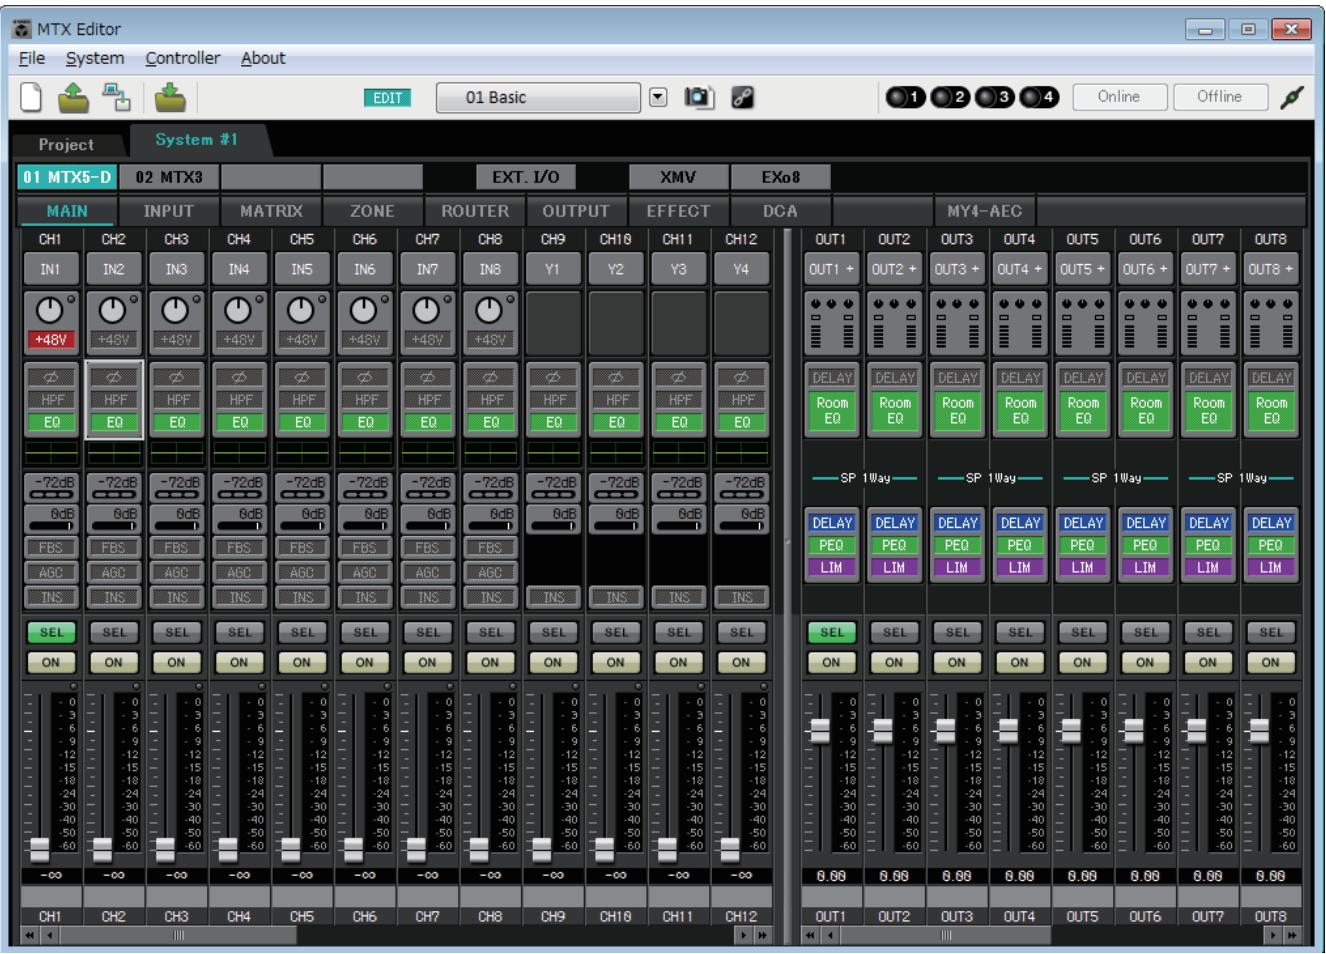This screenshot has width=1326, height=954.
Task: Open the 01 Basic preset combo box
Action: tap(538, 97)
